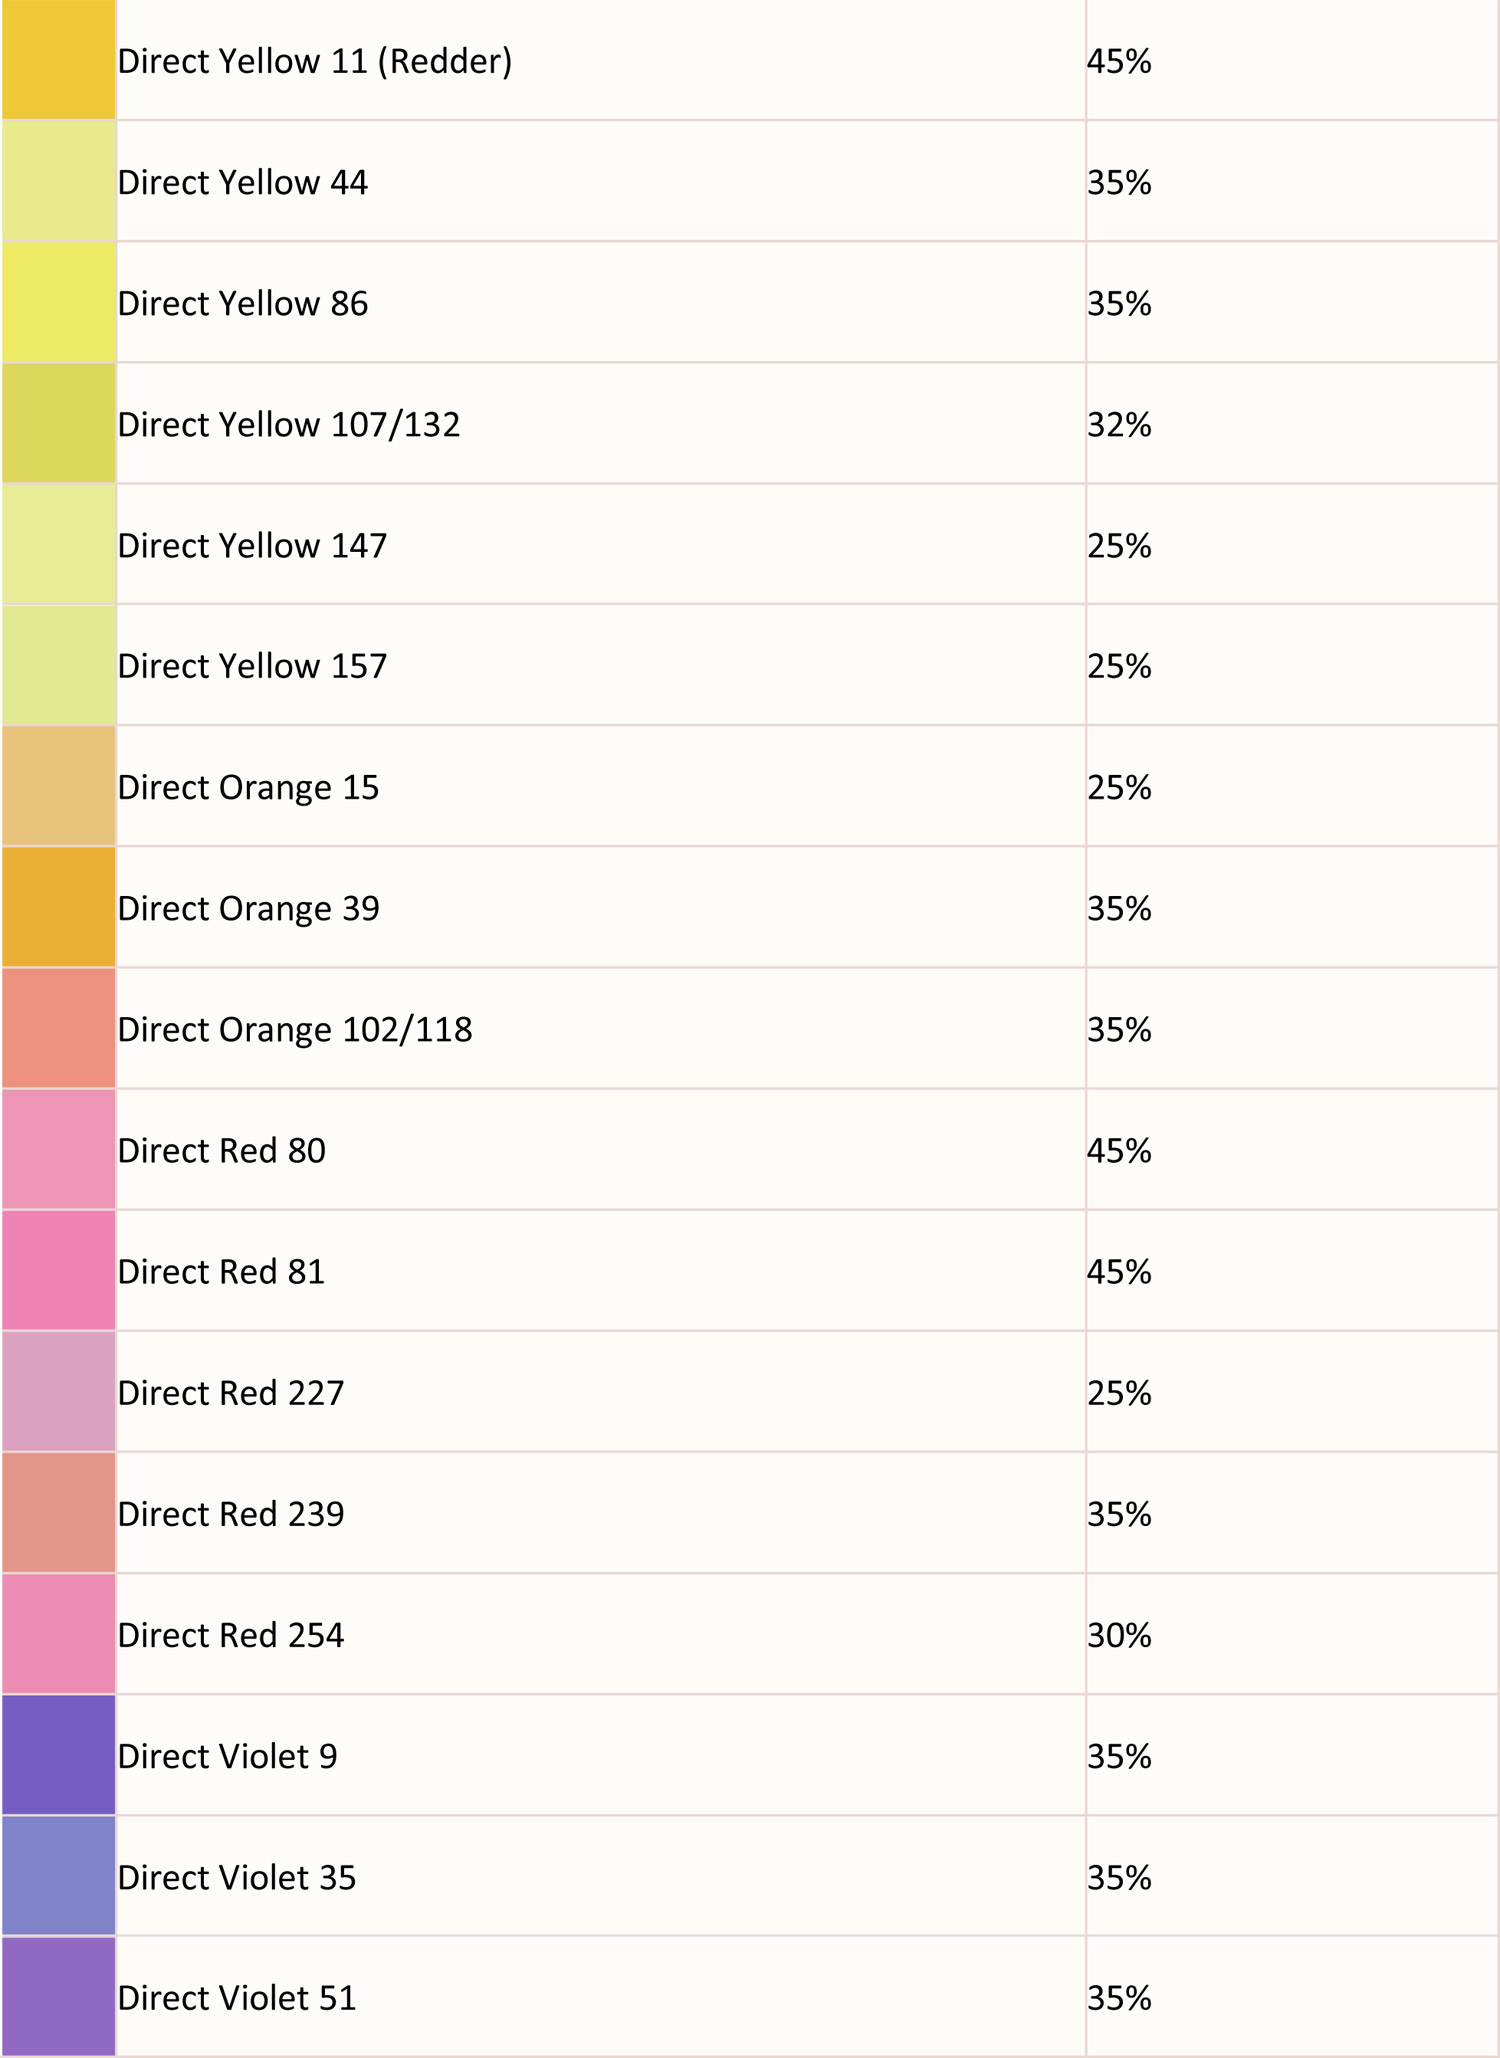Choose the Direct Orange 102/118 swatch

tap(59, 1028)
